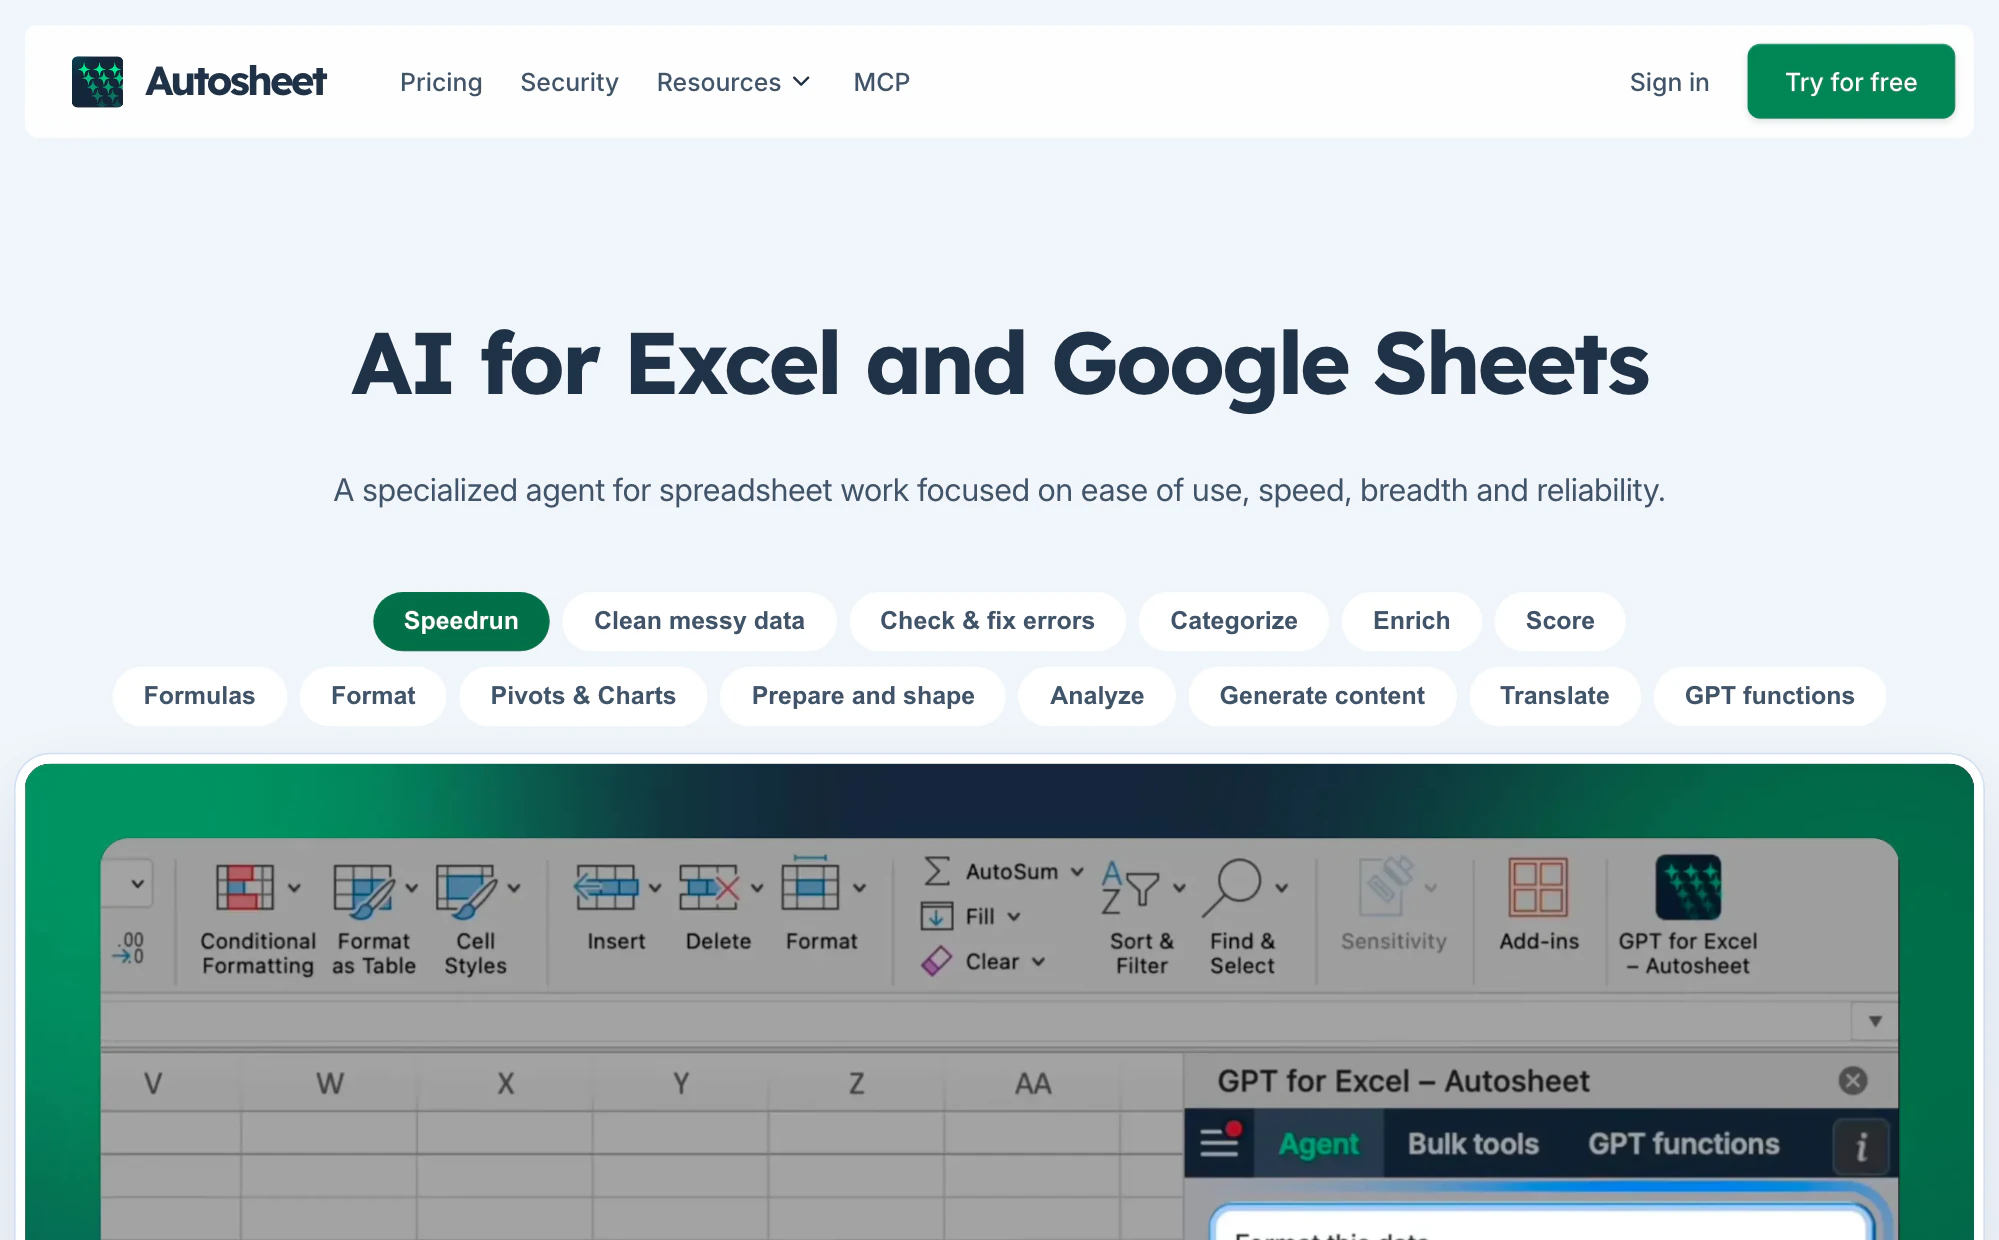The height and width of the screenshot is (1240, 1999).
Task: Click the info icon in sidebar
Action: 1861,1146
